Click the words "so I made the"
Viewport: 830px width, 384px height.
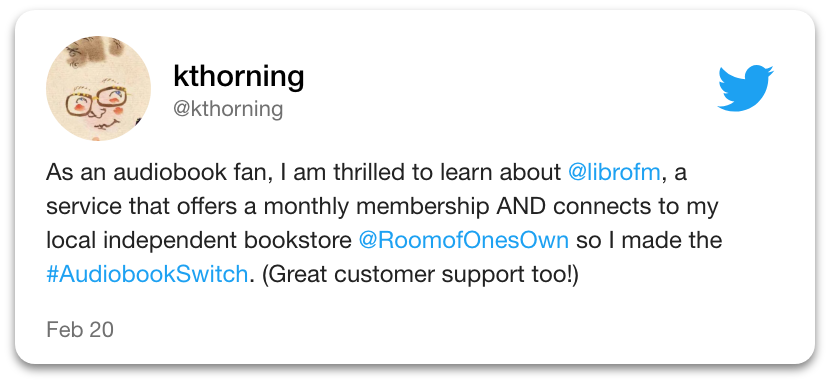648,240
